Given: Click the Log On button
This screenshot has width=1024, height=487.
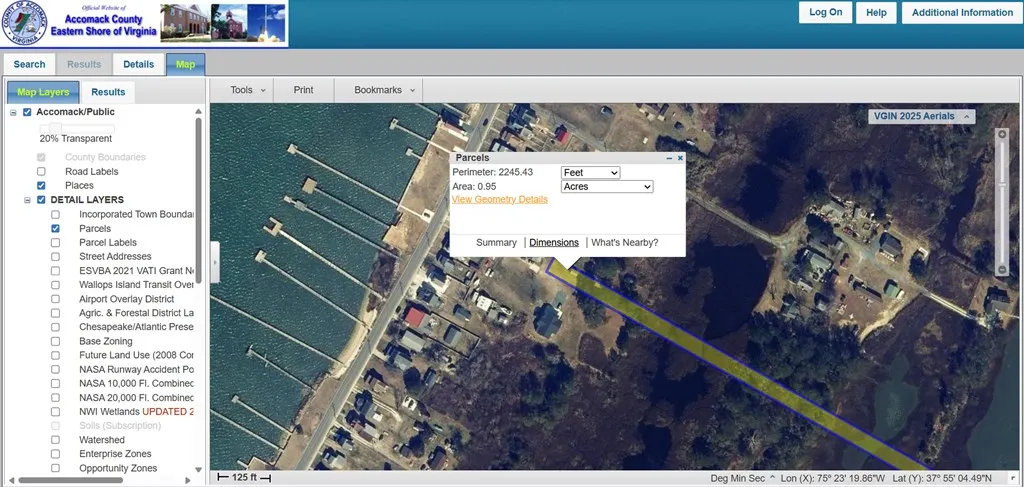Looking at the screenshot, I should click(825, 12).
